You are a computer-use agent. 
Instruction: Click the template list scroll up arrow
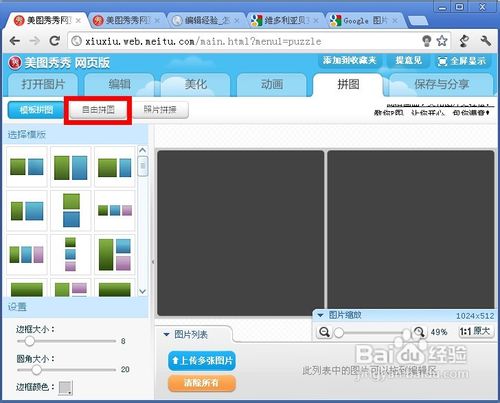143,150
